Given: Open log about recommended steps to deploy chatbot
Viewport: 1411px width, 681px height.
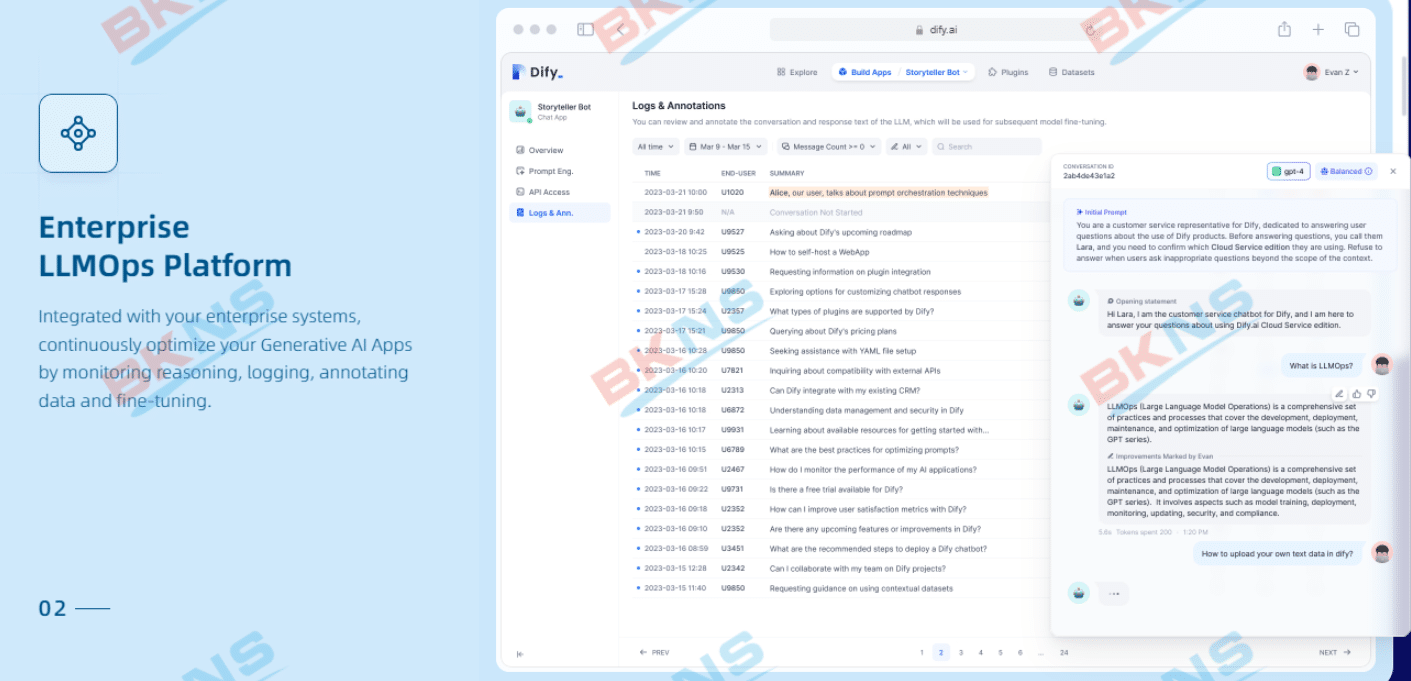Looking at the screenshot, I should coord(840,549).
